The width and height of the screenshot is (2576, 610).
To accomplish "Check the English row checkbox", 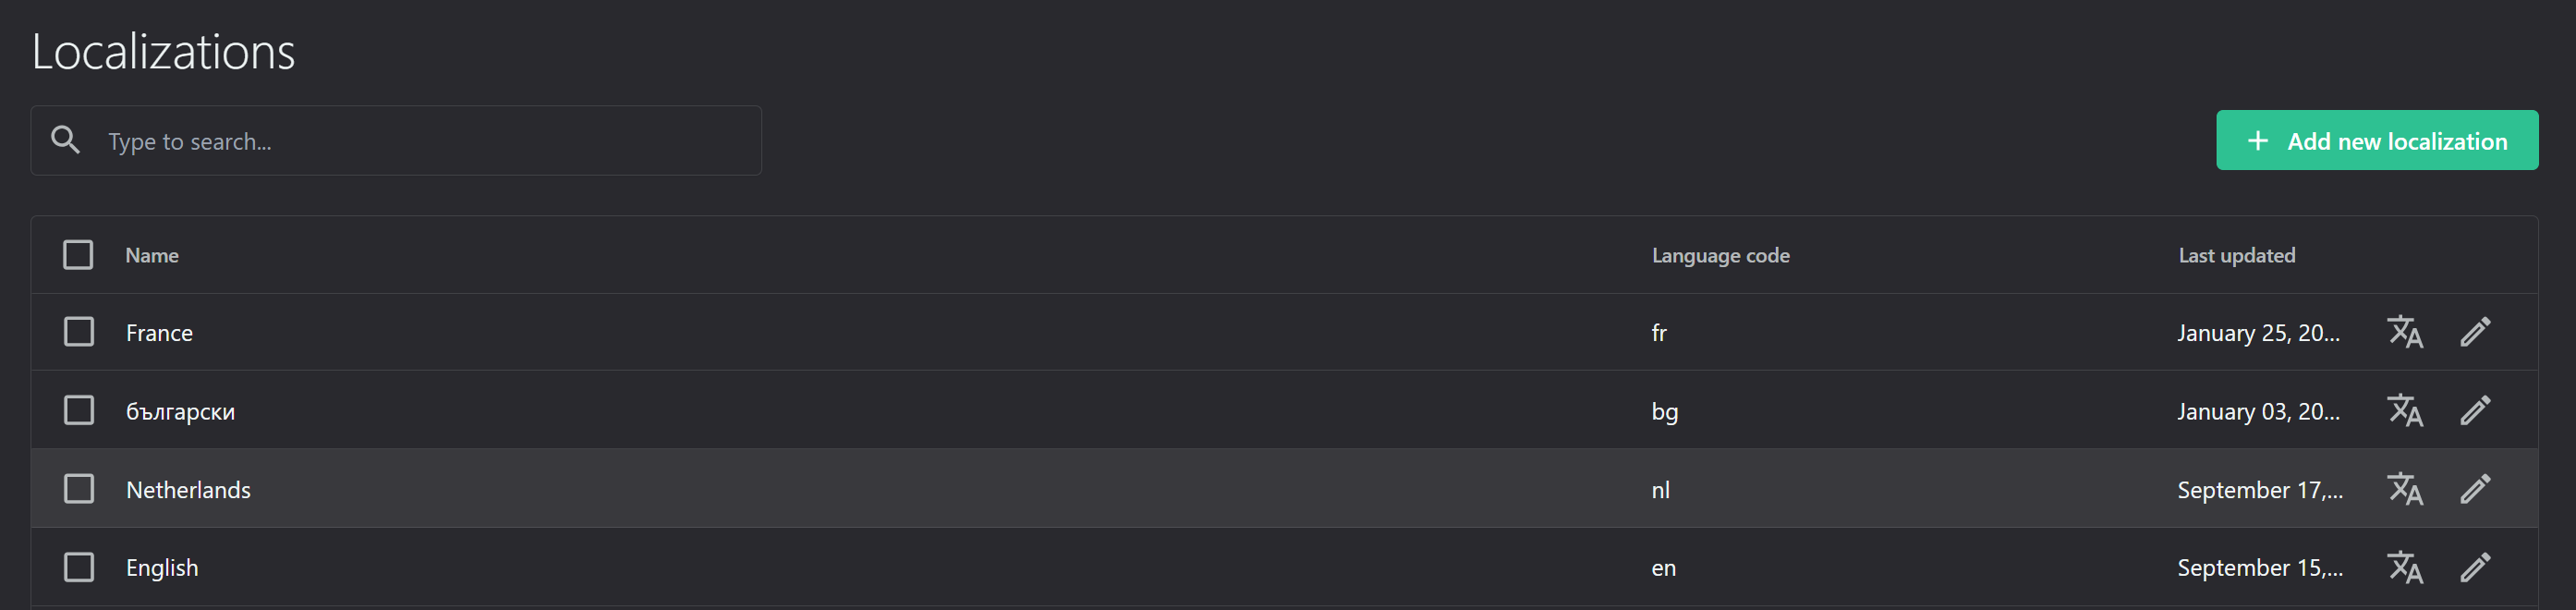I will point(79,567).
